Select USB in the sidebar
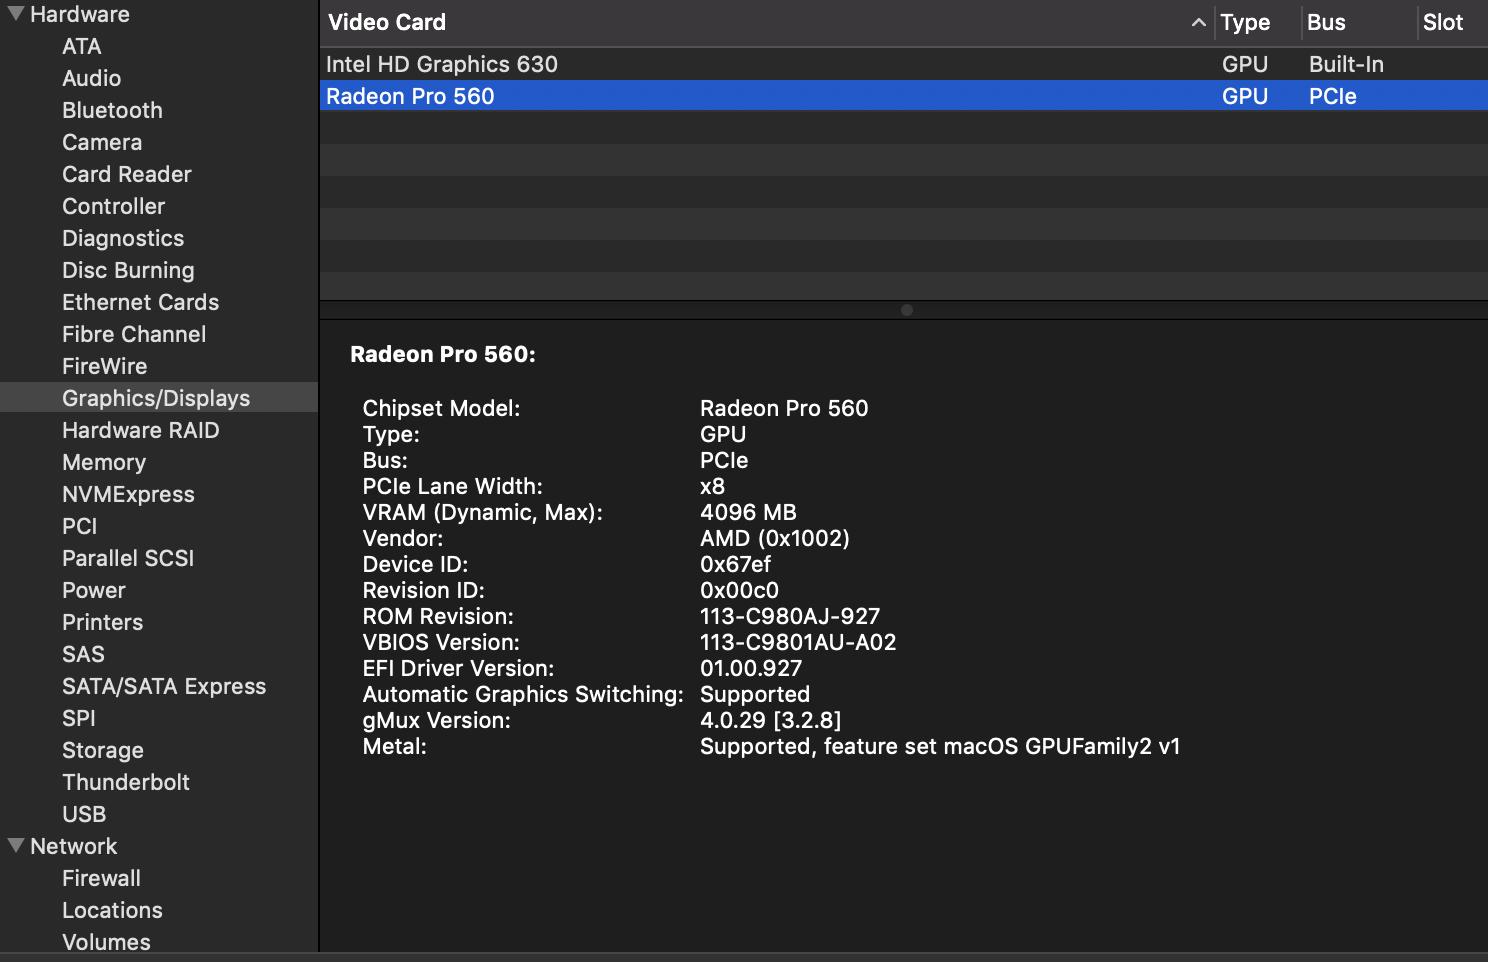Viewport: 1488px width, 962px height. click(84, 814)
